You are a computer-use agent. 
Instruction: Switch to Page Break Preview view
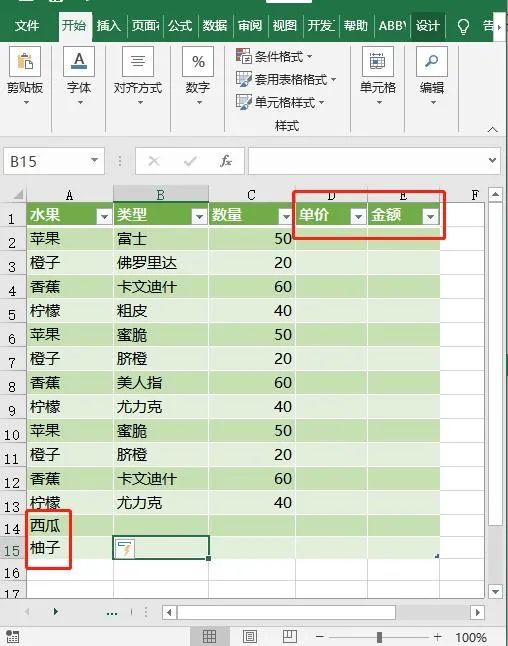point(289,637)
